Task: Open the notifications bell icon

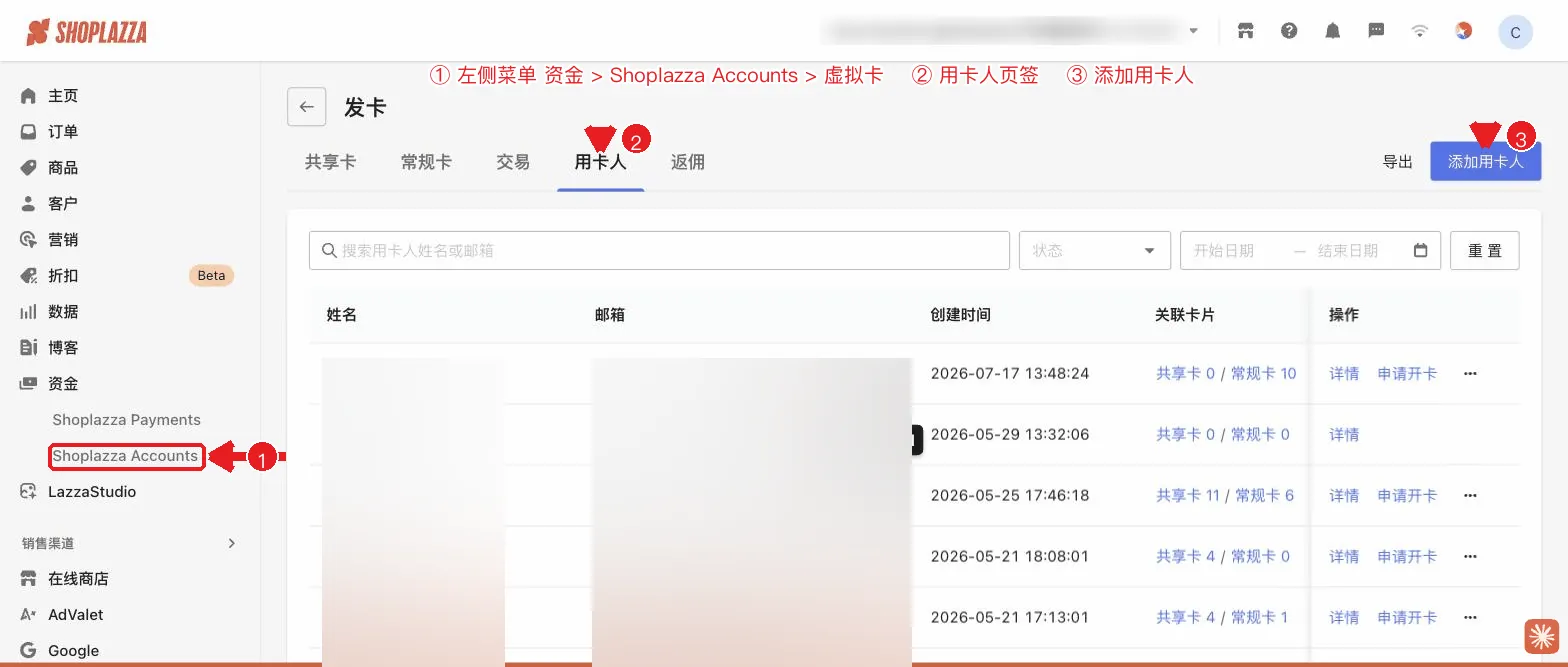Action: (1332, 30)
